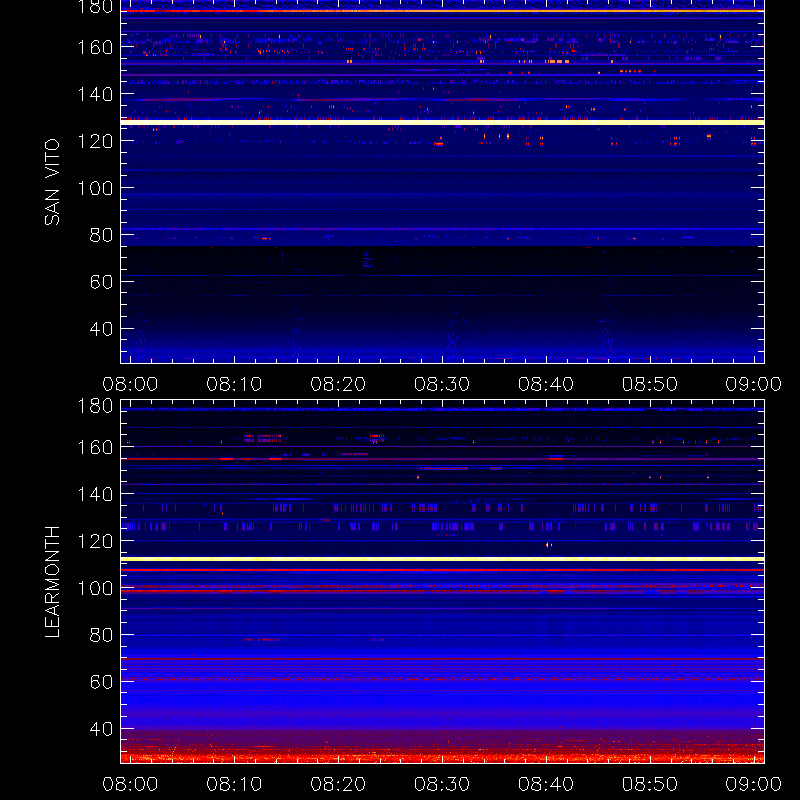
Task: Pick the 40 frequency label on LEARMONTH plot
Action: point(101,729)
